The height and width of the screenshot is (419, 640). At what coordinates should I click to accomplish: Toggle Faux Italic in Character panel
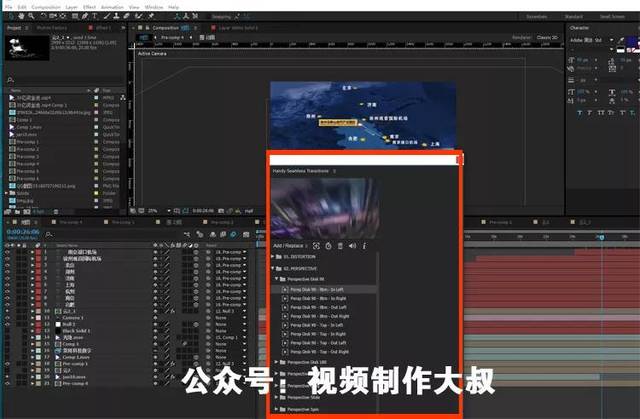coord(590,113)
